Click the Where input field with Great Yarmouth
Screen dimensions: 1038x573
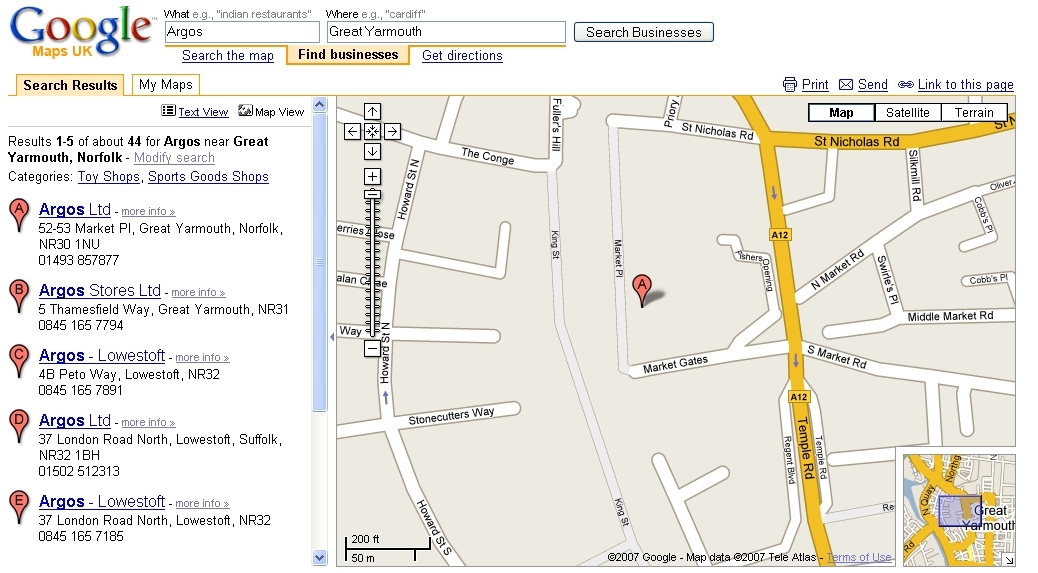click(x=446, y=32)
